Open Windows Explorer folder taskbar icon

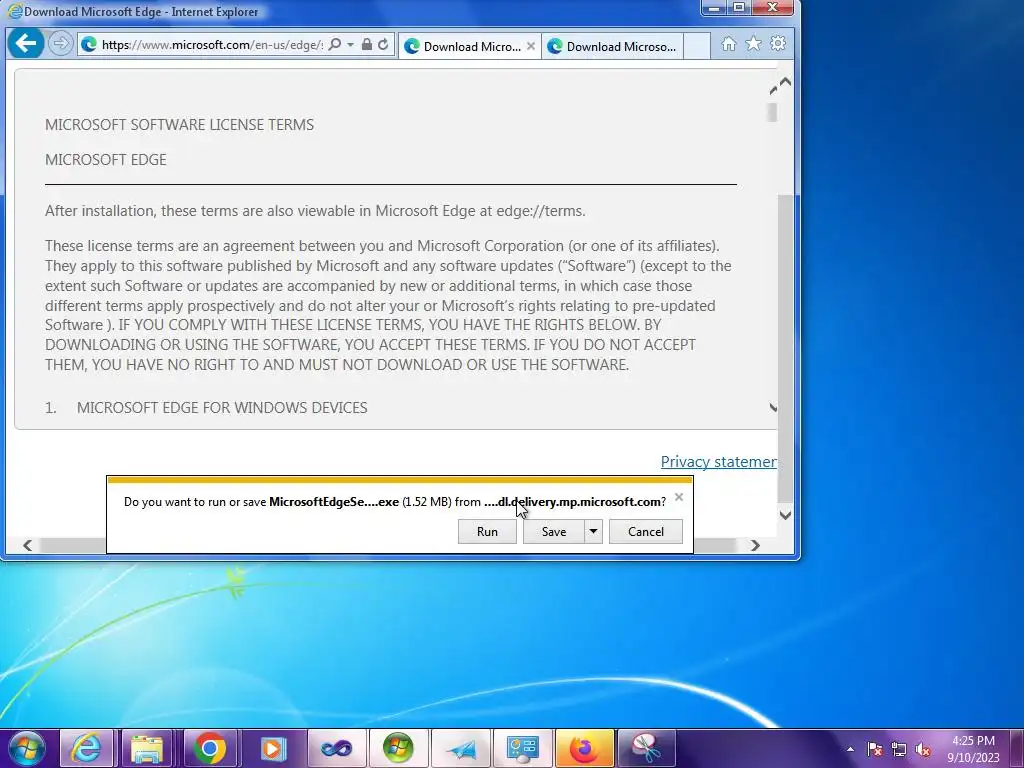(148, 748)
